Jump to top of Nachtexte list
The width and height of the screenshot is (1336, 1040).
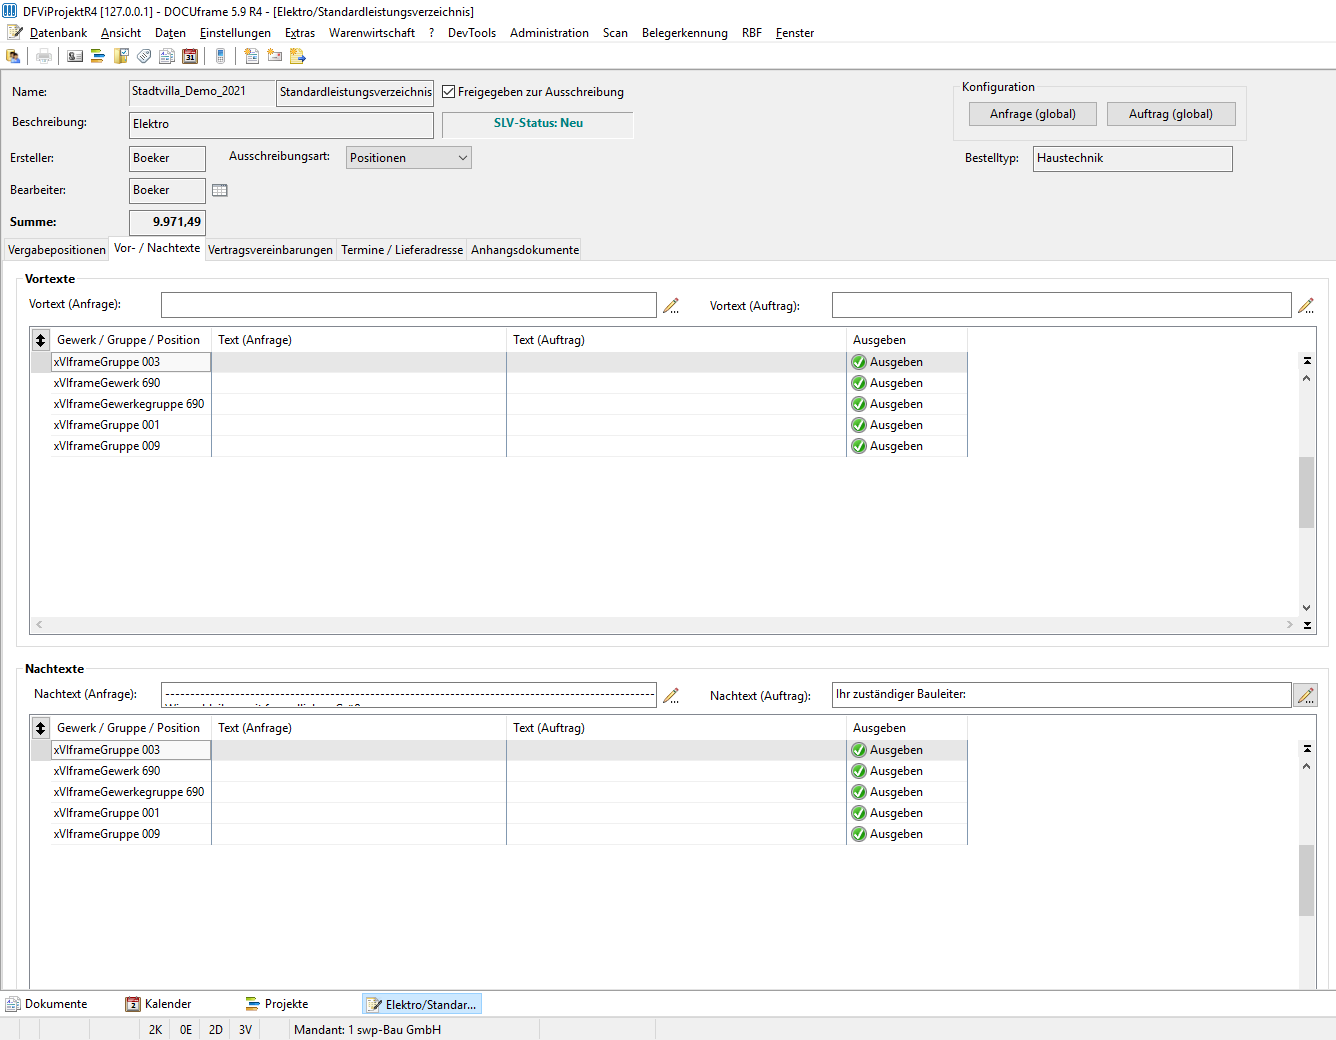click(x=1307, y=748)
